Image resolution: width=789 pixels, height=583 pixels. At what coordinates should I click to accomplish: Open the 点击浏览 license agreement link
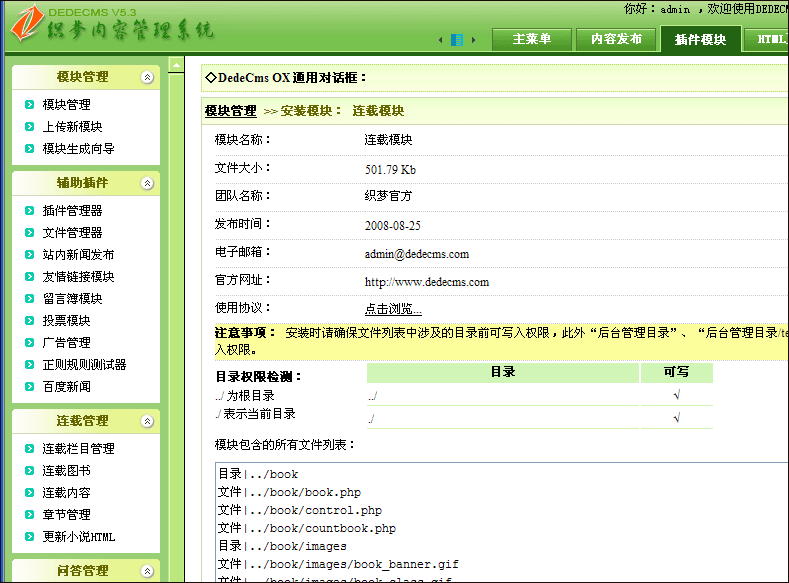click(393, 309)
